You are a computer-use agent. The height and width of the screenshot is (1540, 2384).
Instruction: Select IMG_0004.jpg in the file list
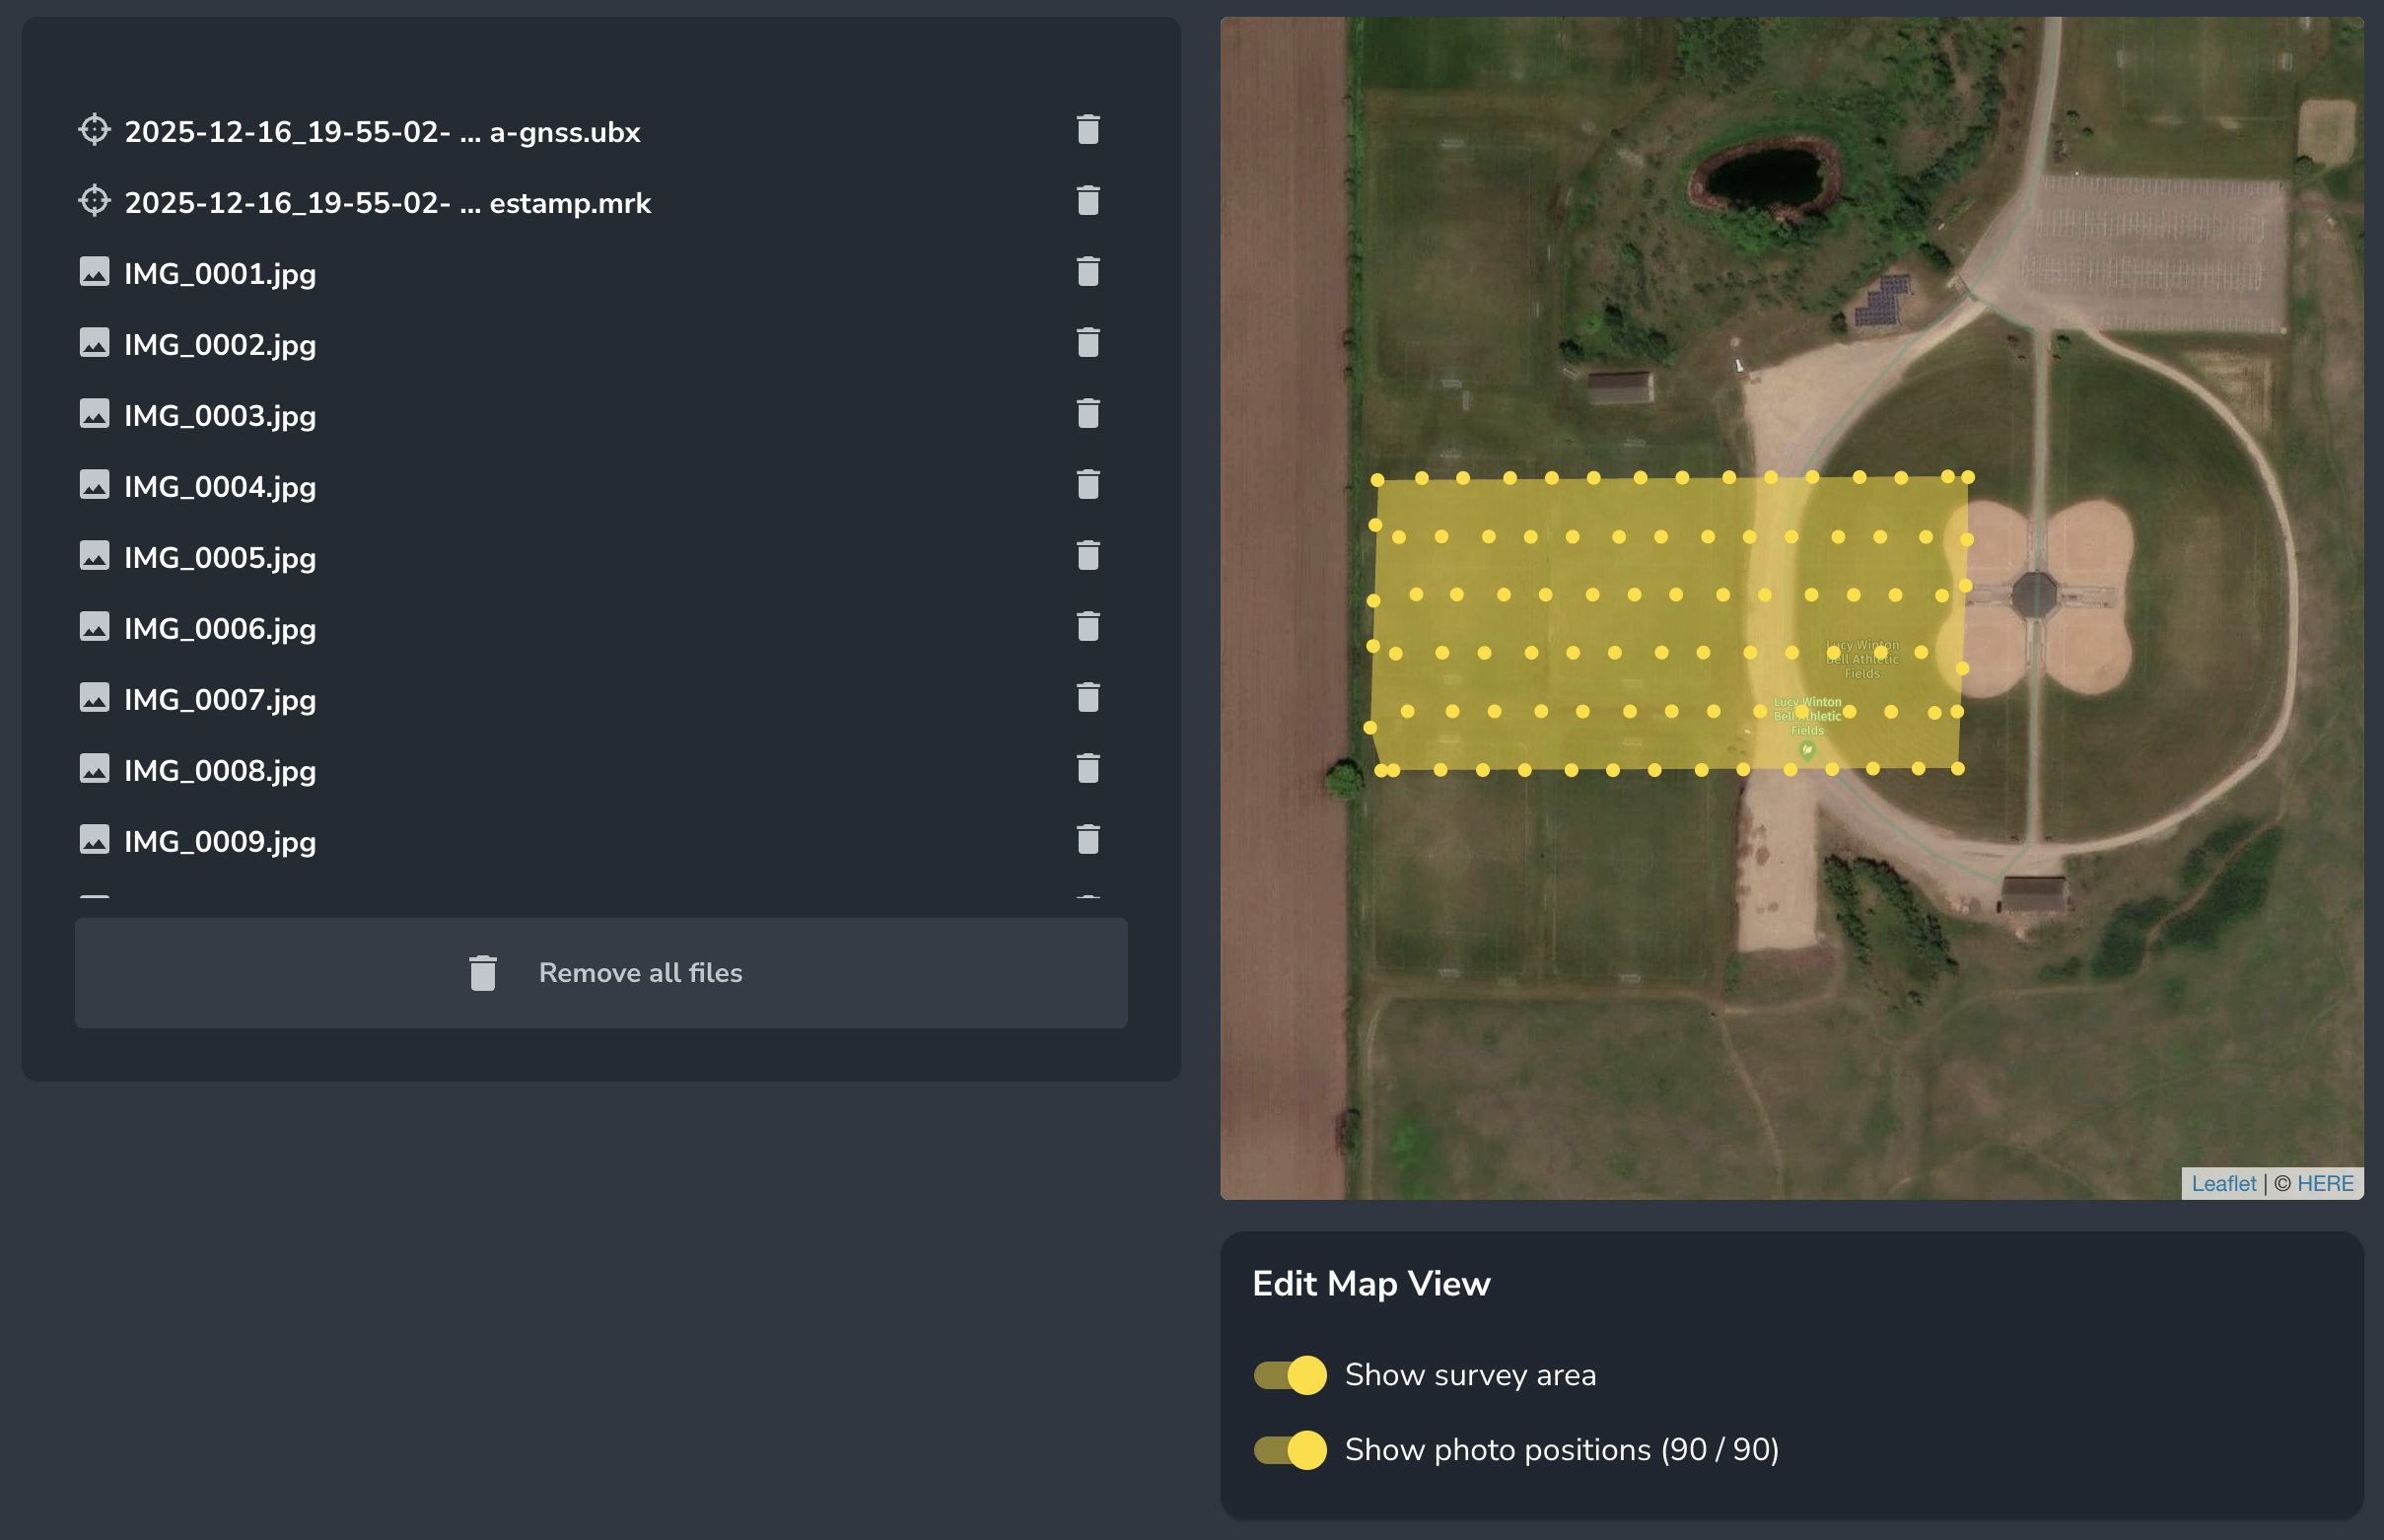click(220, 487)
